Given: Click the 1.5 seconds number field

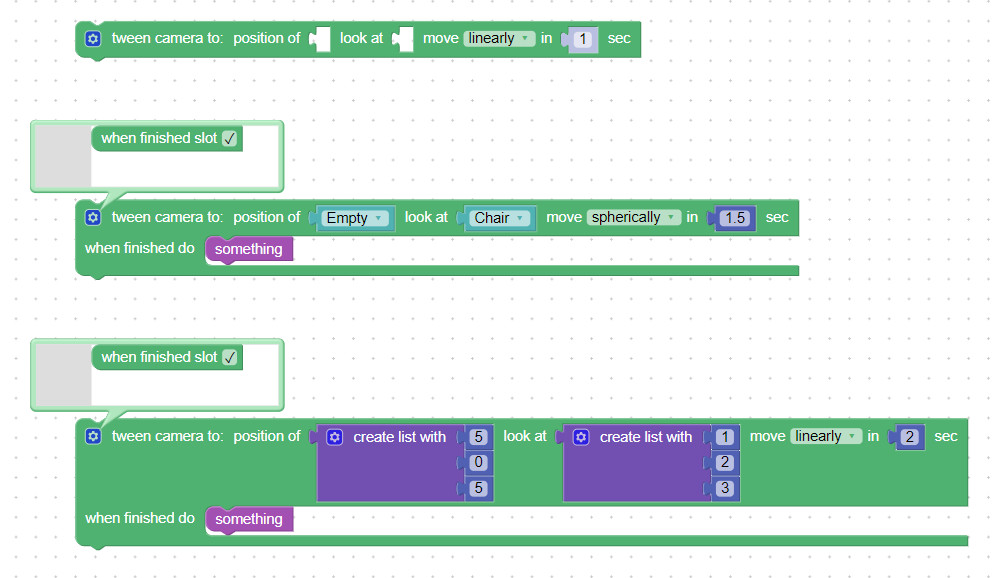Looking at the screenshot, I should coord(735,218).
